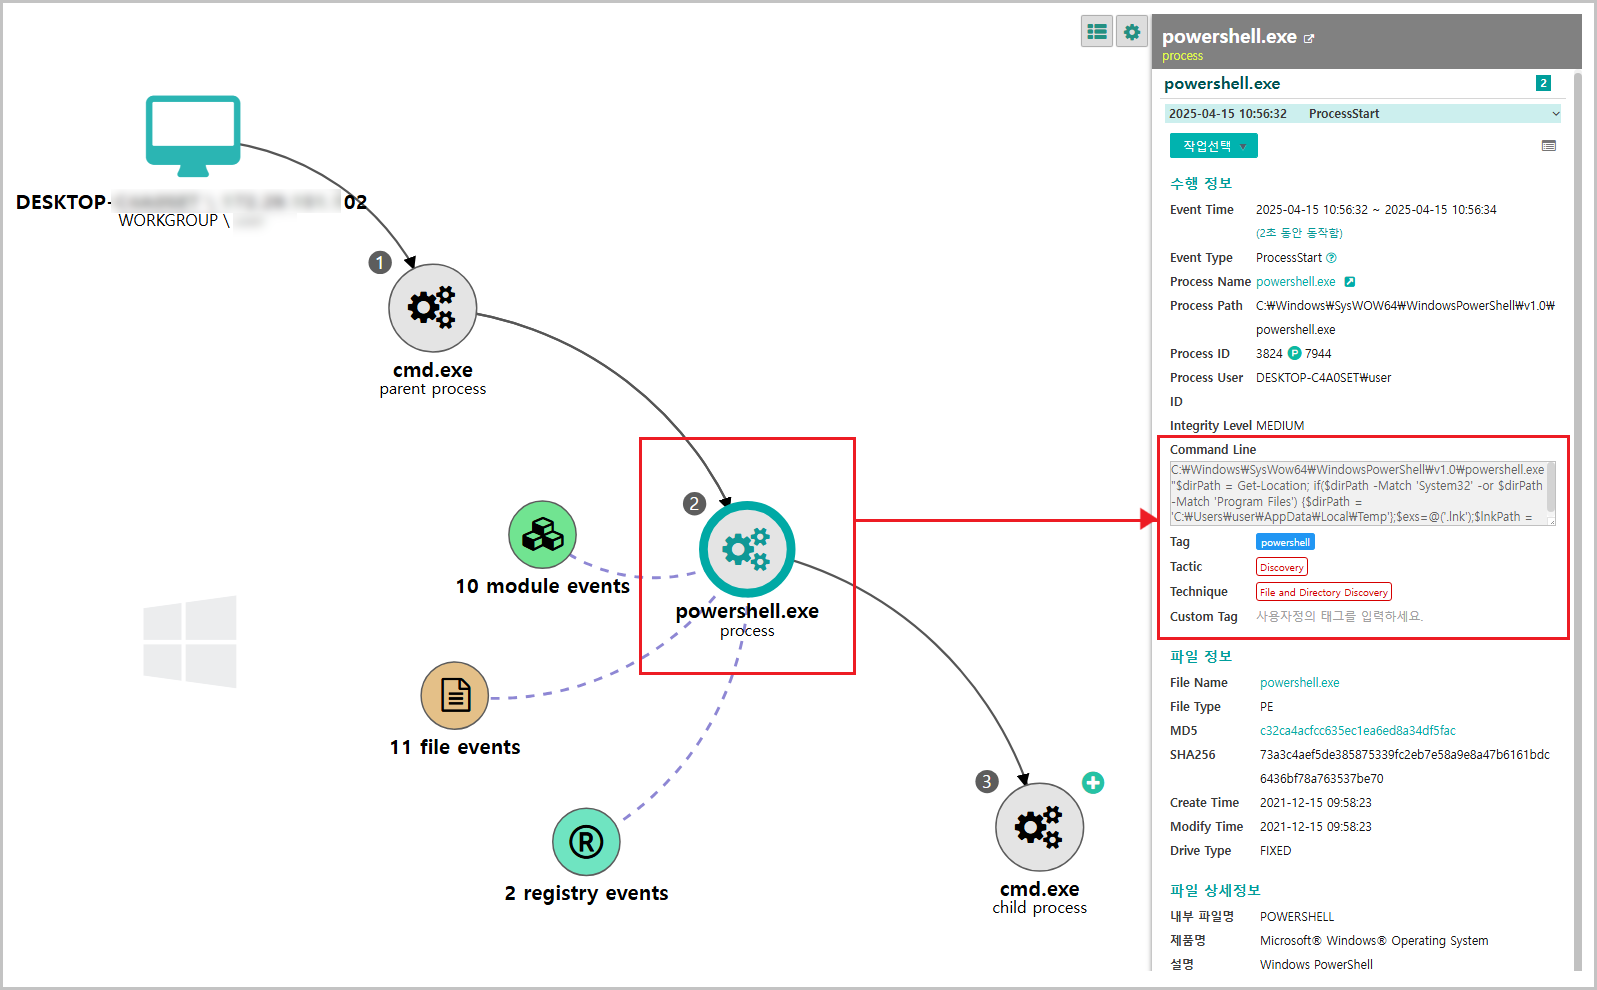This screenshot has height=990, width=1597.
Task: Expand child process with green plus icon
Action: (1093, 783)
